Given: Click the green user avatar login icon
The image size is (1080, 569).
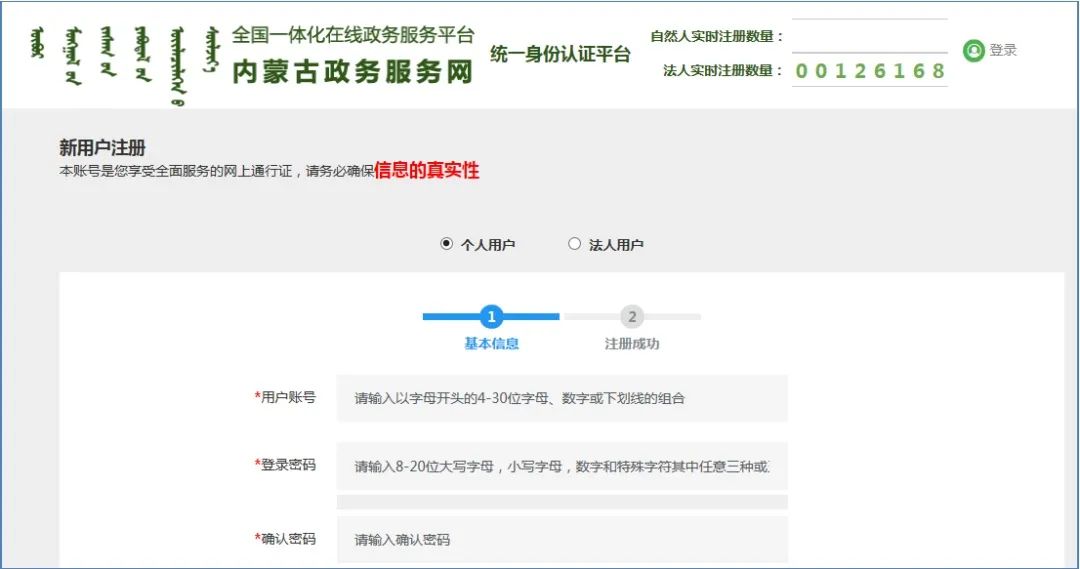Looking at the screenshot, I should (x=973, y=50).
